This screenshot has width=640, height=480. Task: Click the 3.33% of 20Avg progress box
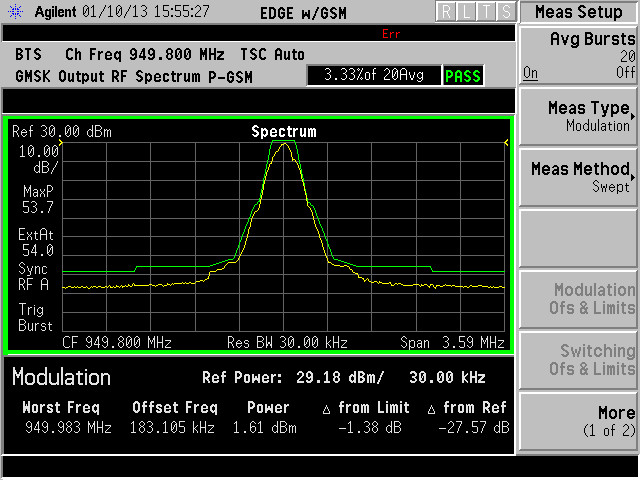click(x=374, y=75)
